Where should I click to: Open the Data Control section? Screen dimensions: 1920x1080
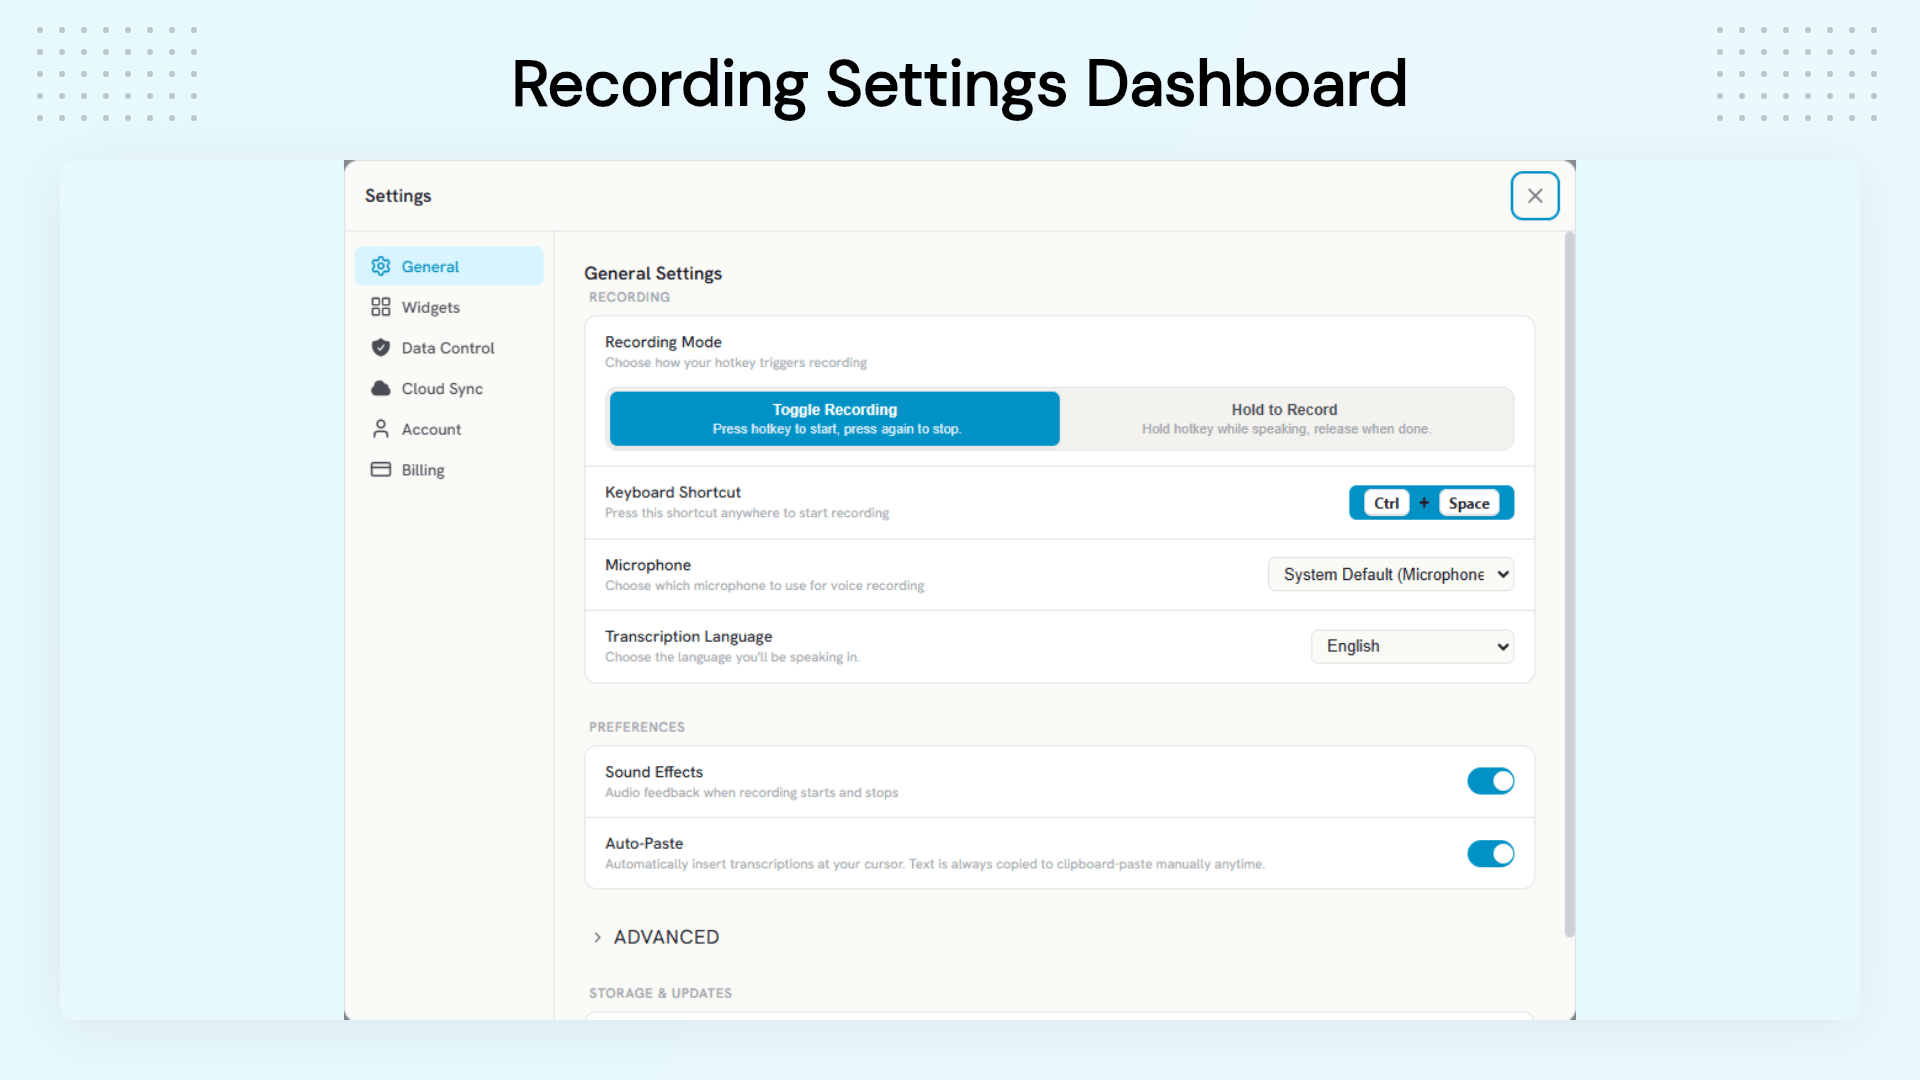click(x=449, y=347)
